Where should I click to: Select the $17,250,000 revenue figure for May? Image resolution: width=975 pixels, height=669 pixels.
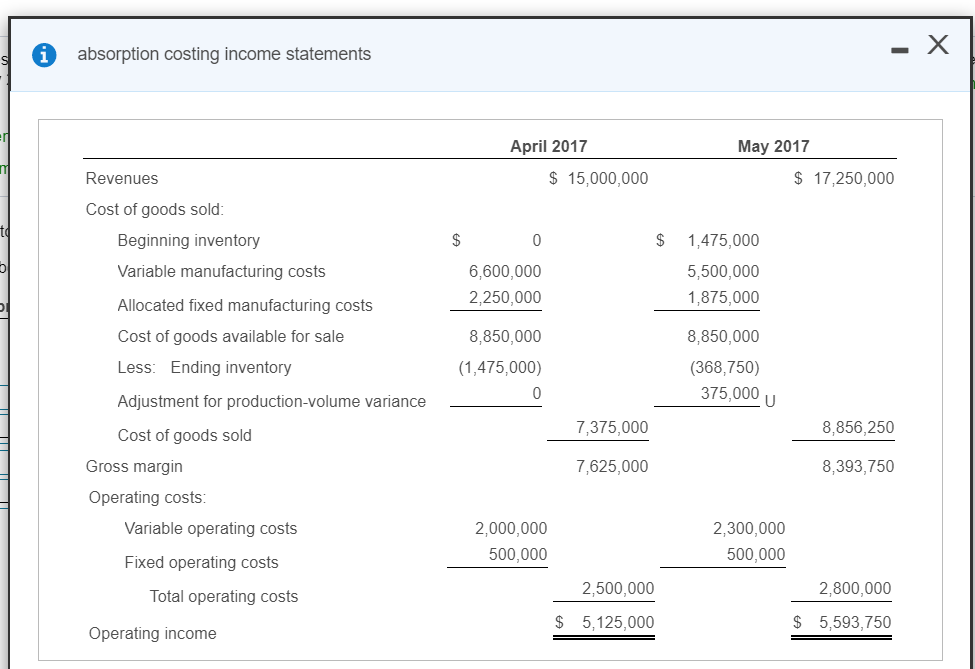pyautogui.click(x=845, y=178)
